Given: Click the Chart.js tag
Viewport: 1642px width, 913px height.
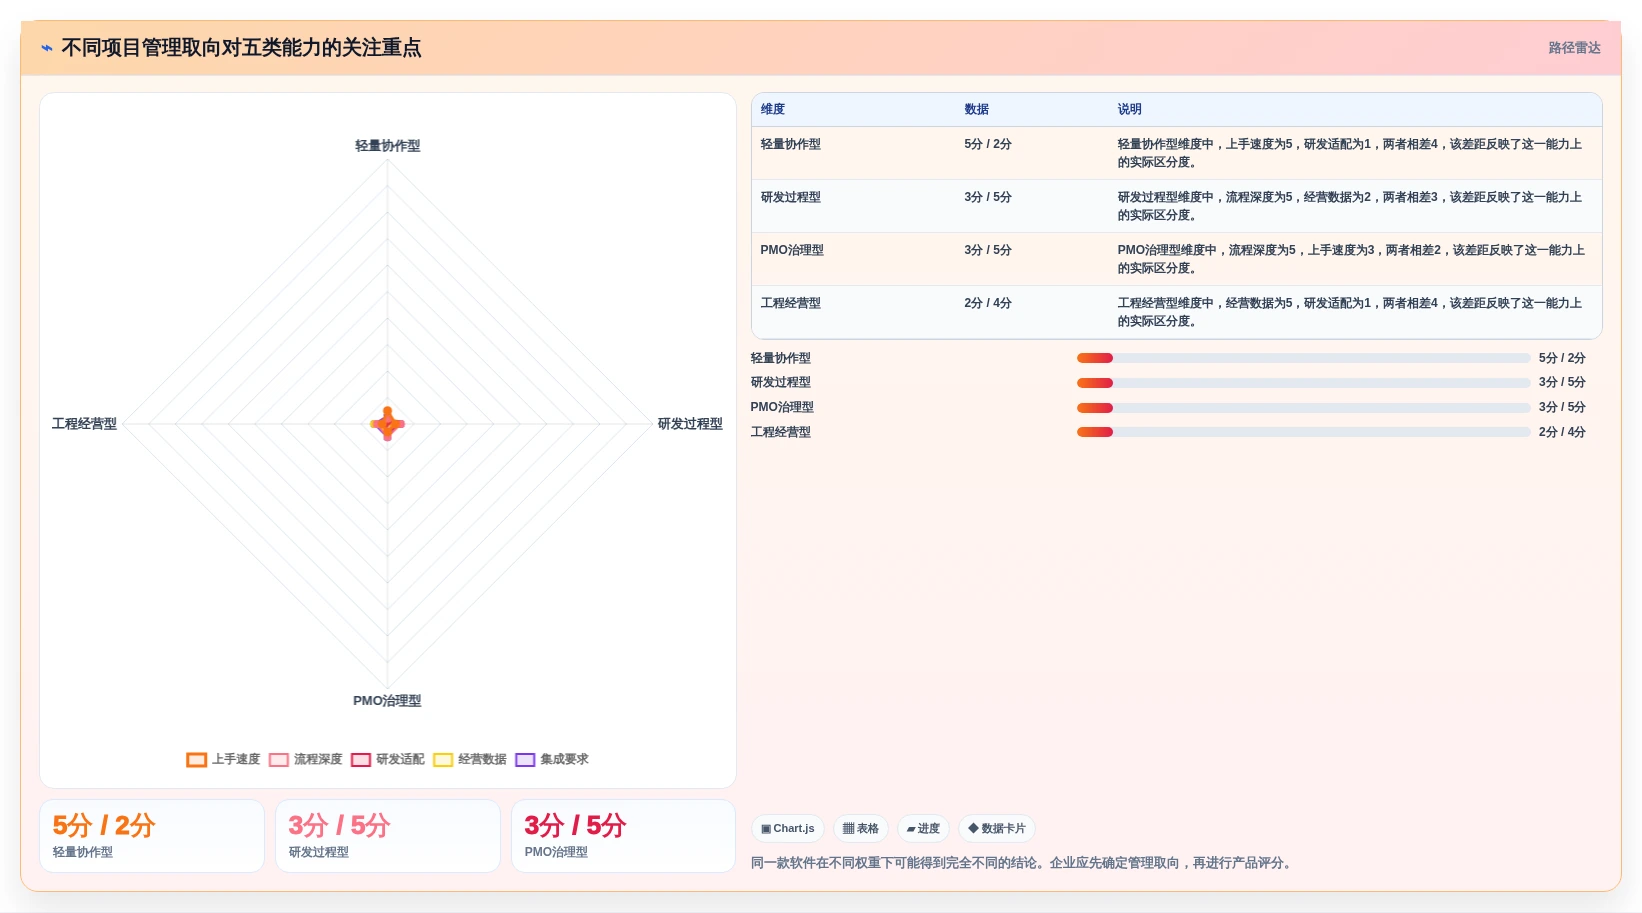Looking at the screenshot, I should point(788,829).
